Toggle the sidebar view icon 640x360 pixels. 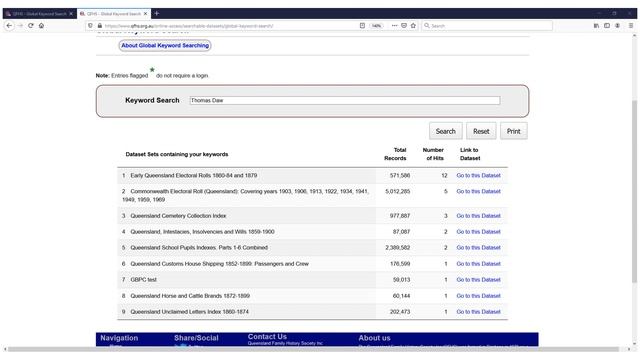pos(607,25)
